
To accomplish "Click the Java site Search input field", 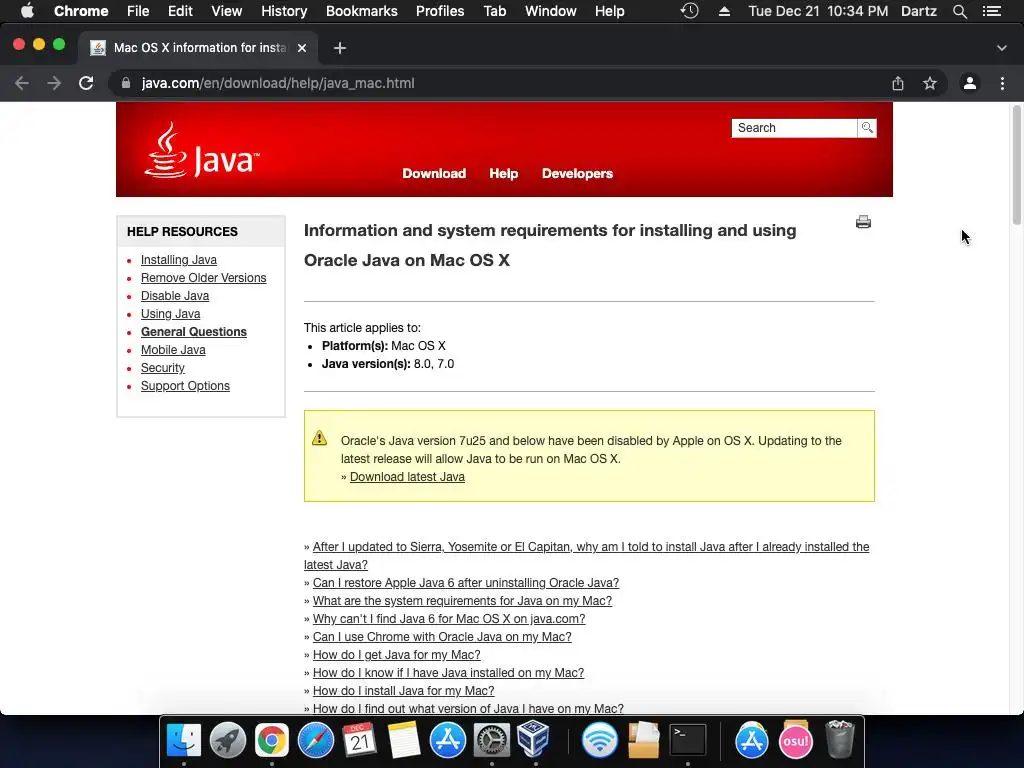I will [x=794, y=128].
